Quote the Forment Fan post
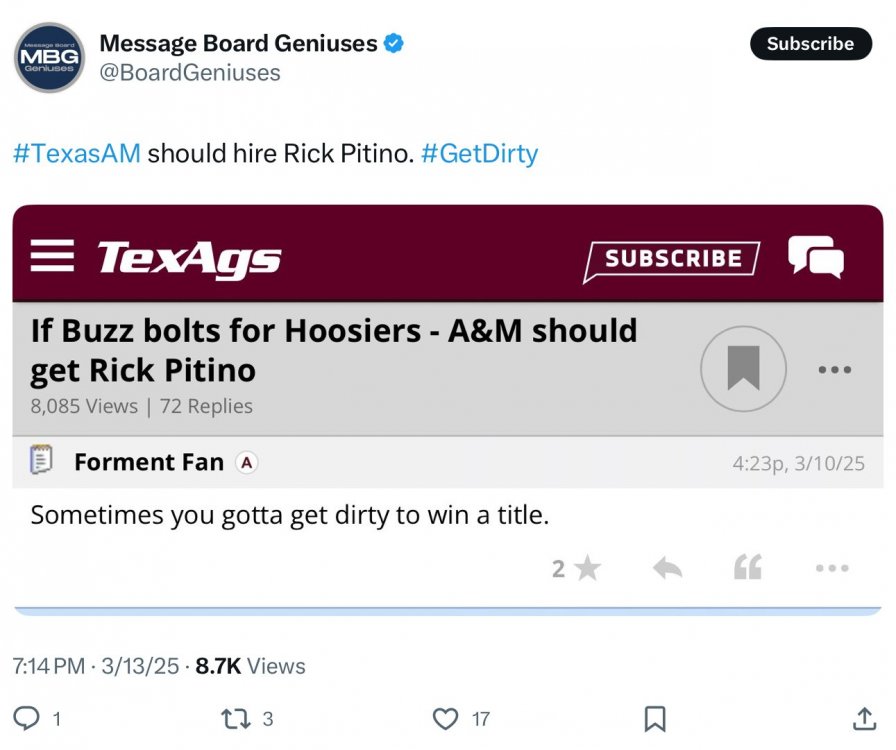This screenshot has width=896, height=750. [747, 569]
